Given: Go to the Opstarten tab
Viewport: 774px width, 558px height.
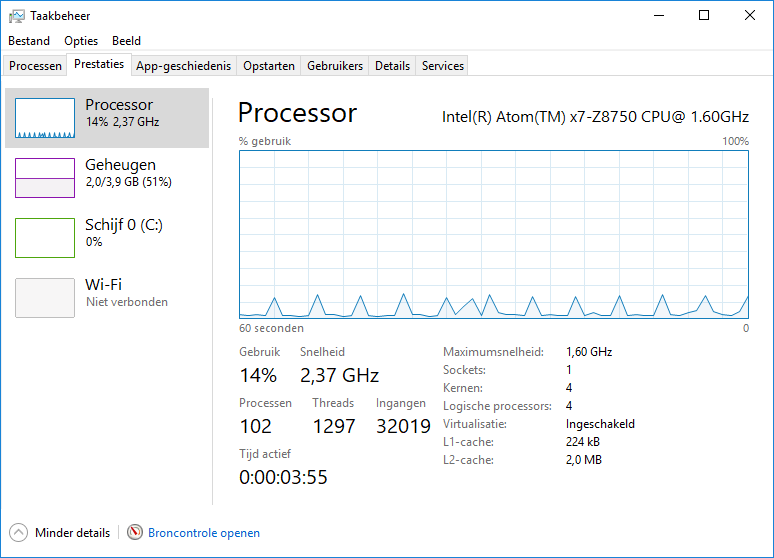Looking at the screenshot, I should [x=269, y=66].
